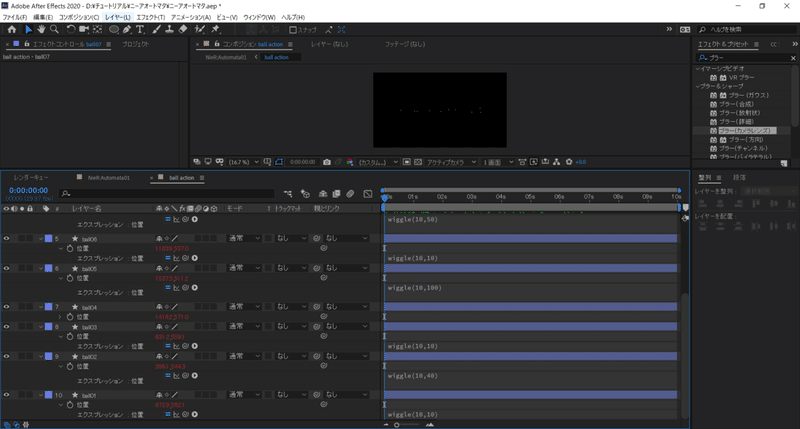Hide the ball04 layer with its eye icon
The image size is (800, 429).
[x=7, y=307]
